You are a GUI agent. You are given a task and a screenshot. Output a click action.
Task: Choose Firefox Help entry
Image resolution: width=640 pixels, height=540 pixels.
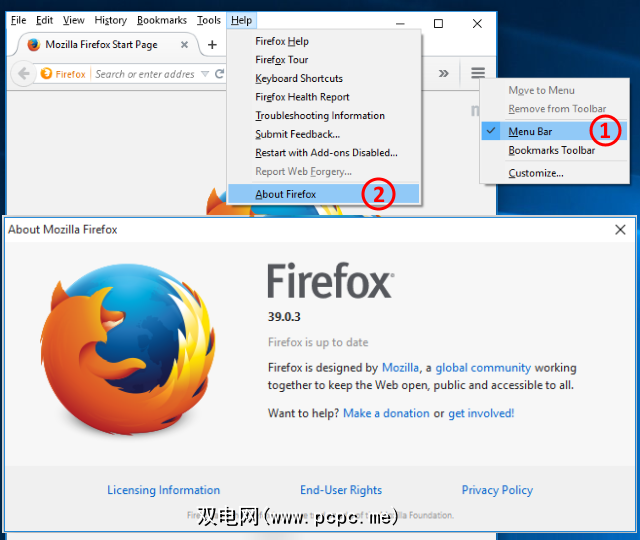pos(324,41)
